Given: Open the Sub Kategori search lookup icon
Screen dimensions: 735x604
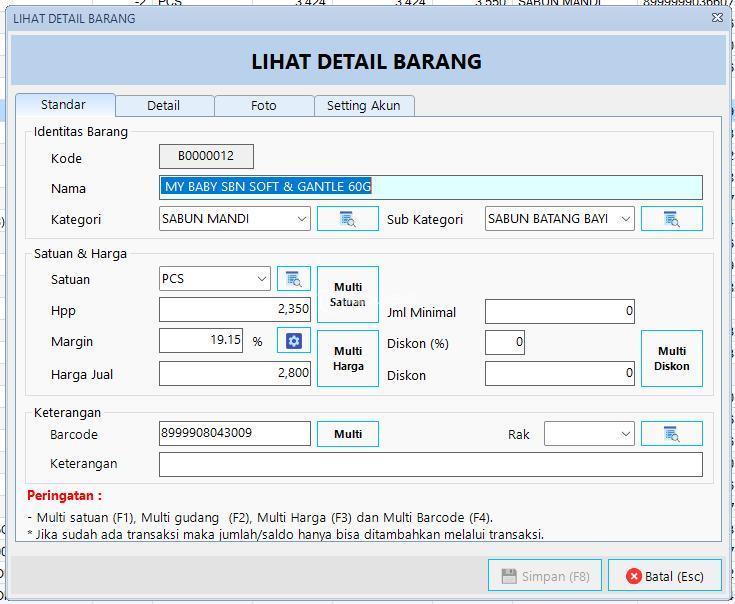Looking at the screenshot, I should (x=671, y=219).
